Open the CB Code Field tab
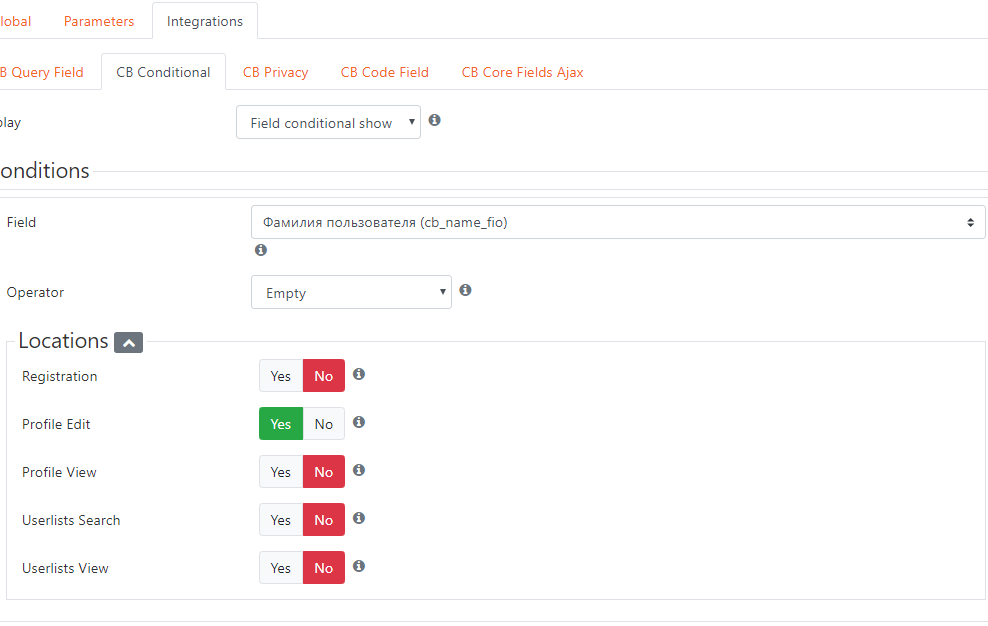 point(384,72)
